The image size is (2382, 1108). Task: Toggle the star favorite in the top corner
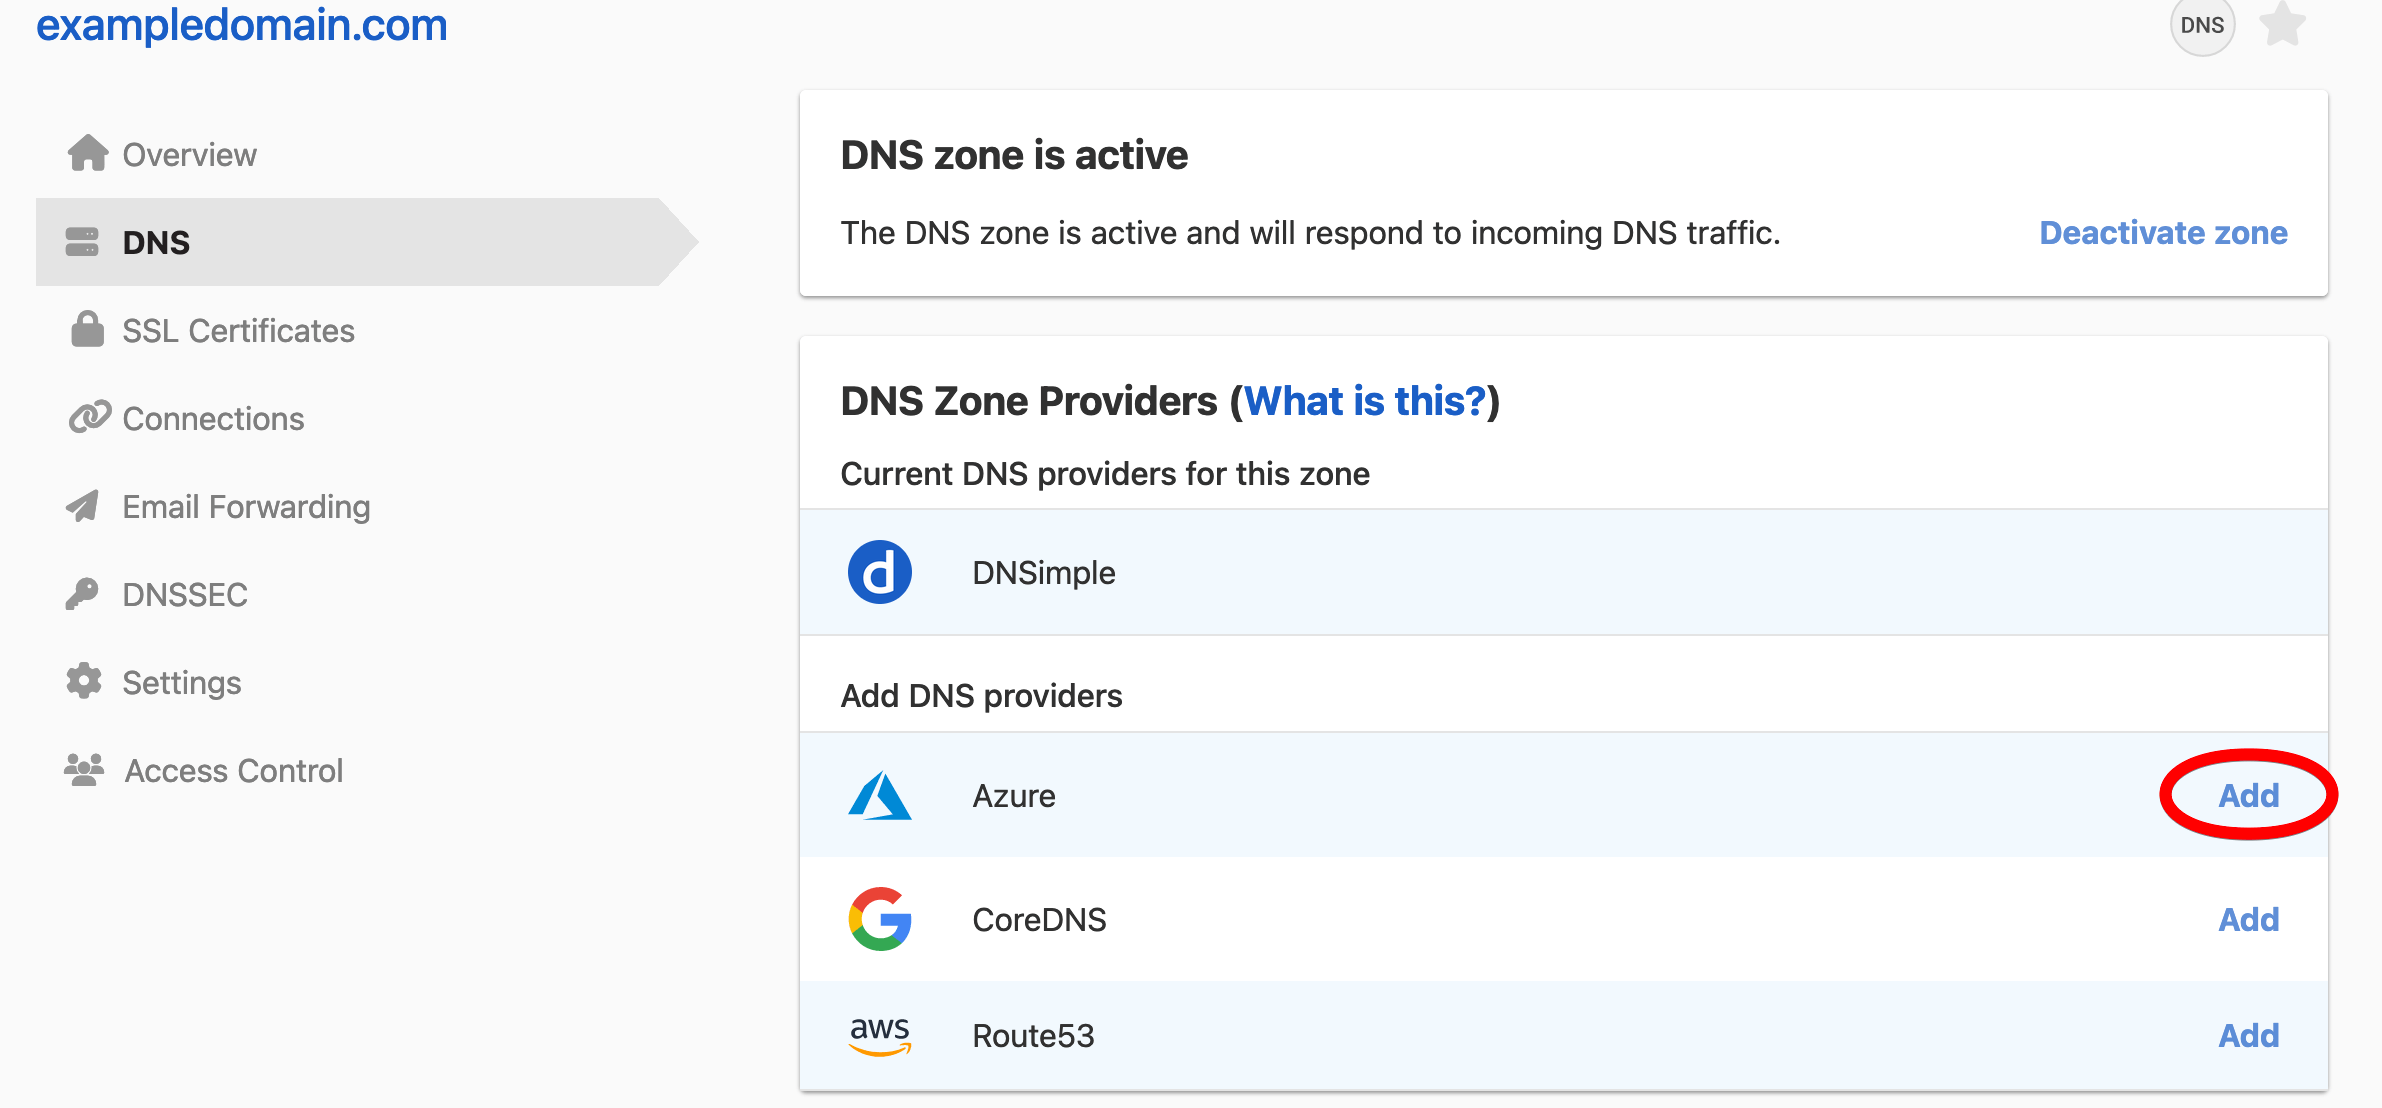(2285, 25)
